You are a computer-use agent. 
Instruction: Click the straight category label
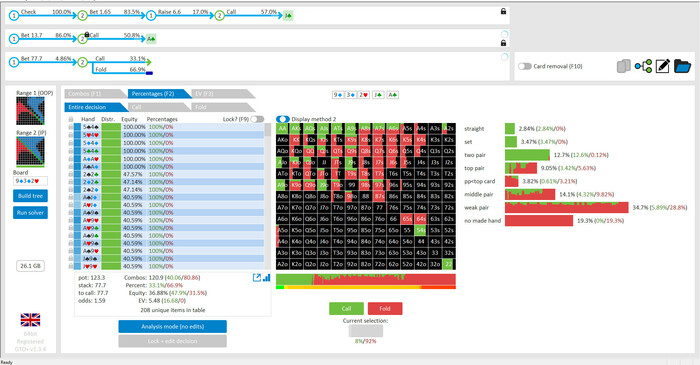click(474, 129)
